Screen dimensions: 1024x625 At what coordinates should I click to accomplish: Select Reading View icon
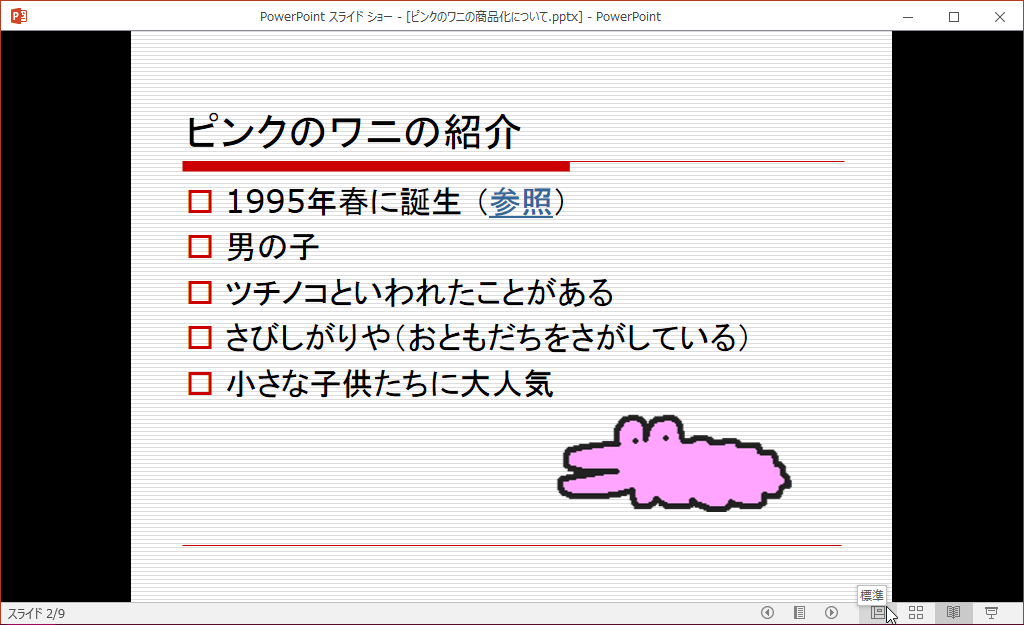click(x=953, y=613)
